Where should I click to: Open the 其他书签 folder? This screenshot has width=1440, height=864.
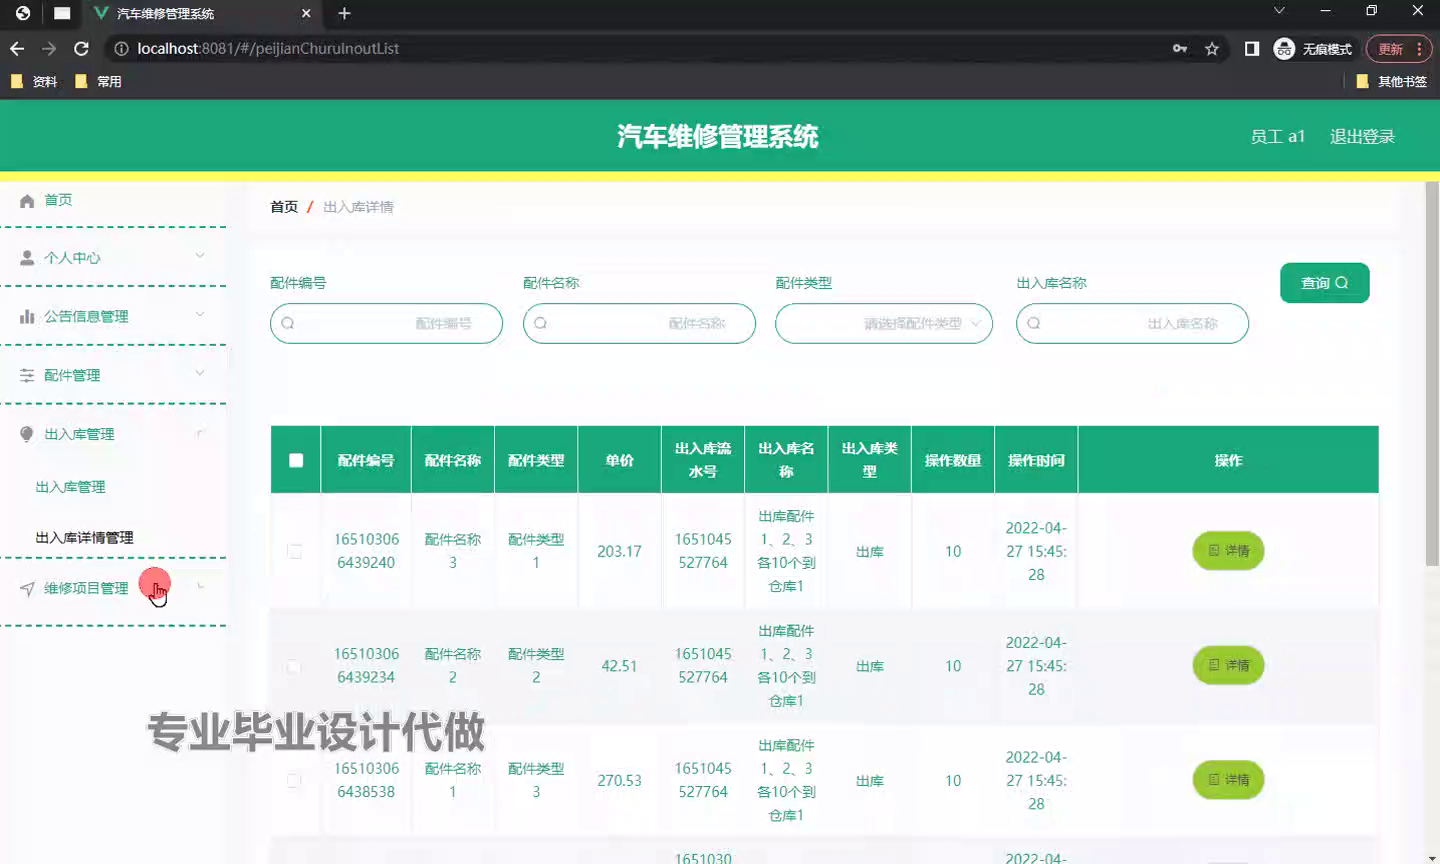1392,82
